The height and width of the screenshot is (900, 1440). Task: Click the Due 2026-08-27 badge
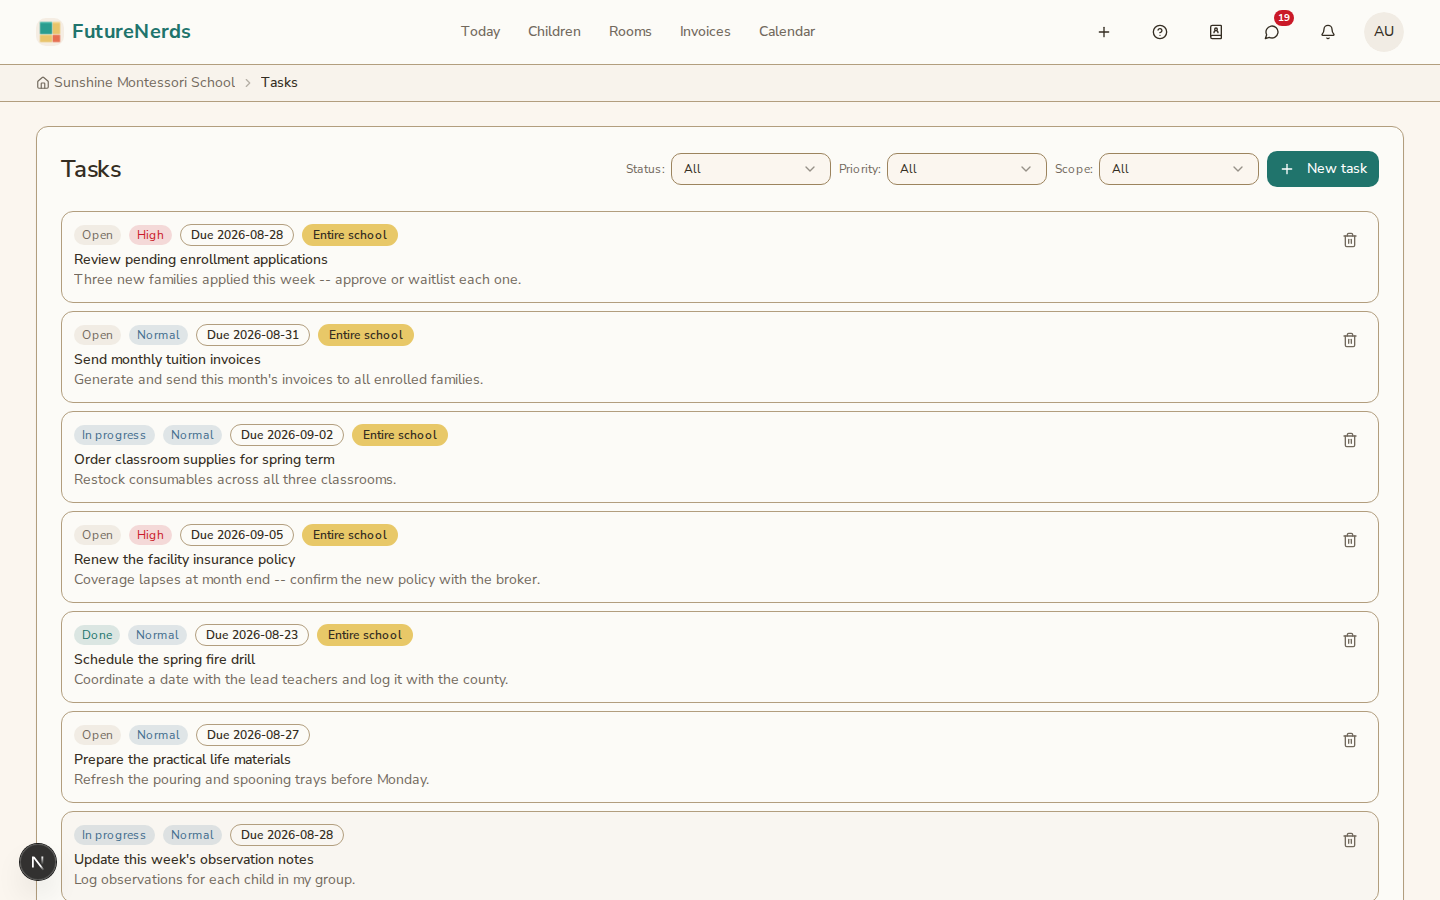(x=253, y=735)
